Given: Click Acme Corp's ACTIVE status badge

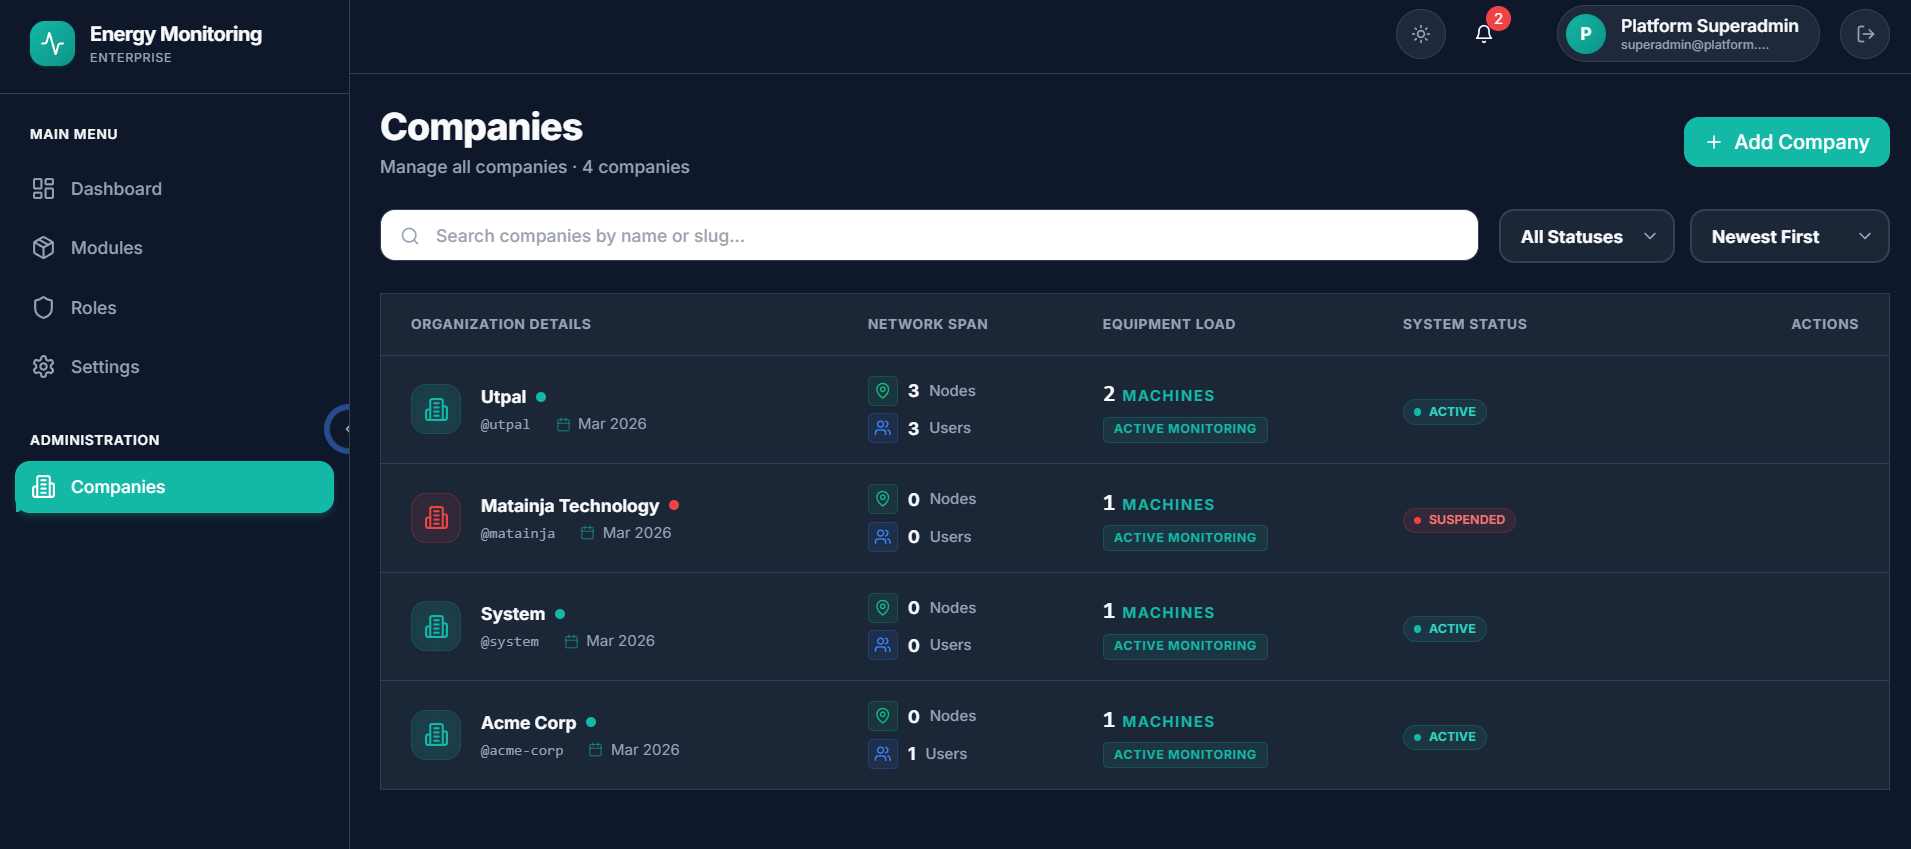Looking at the screenshot, I should click(x=1444, y=737).
